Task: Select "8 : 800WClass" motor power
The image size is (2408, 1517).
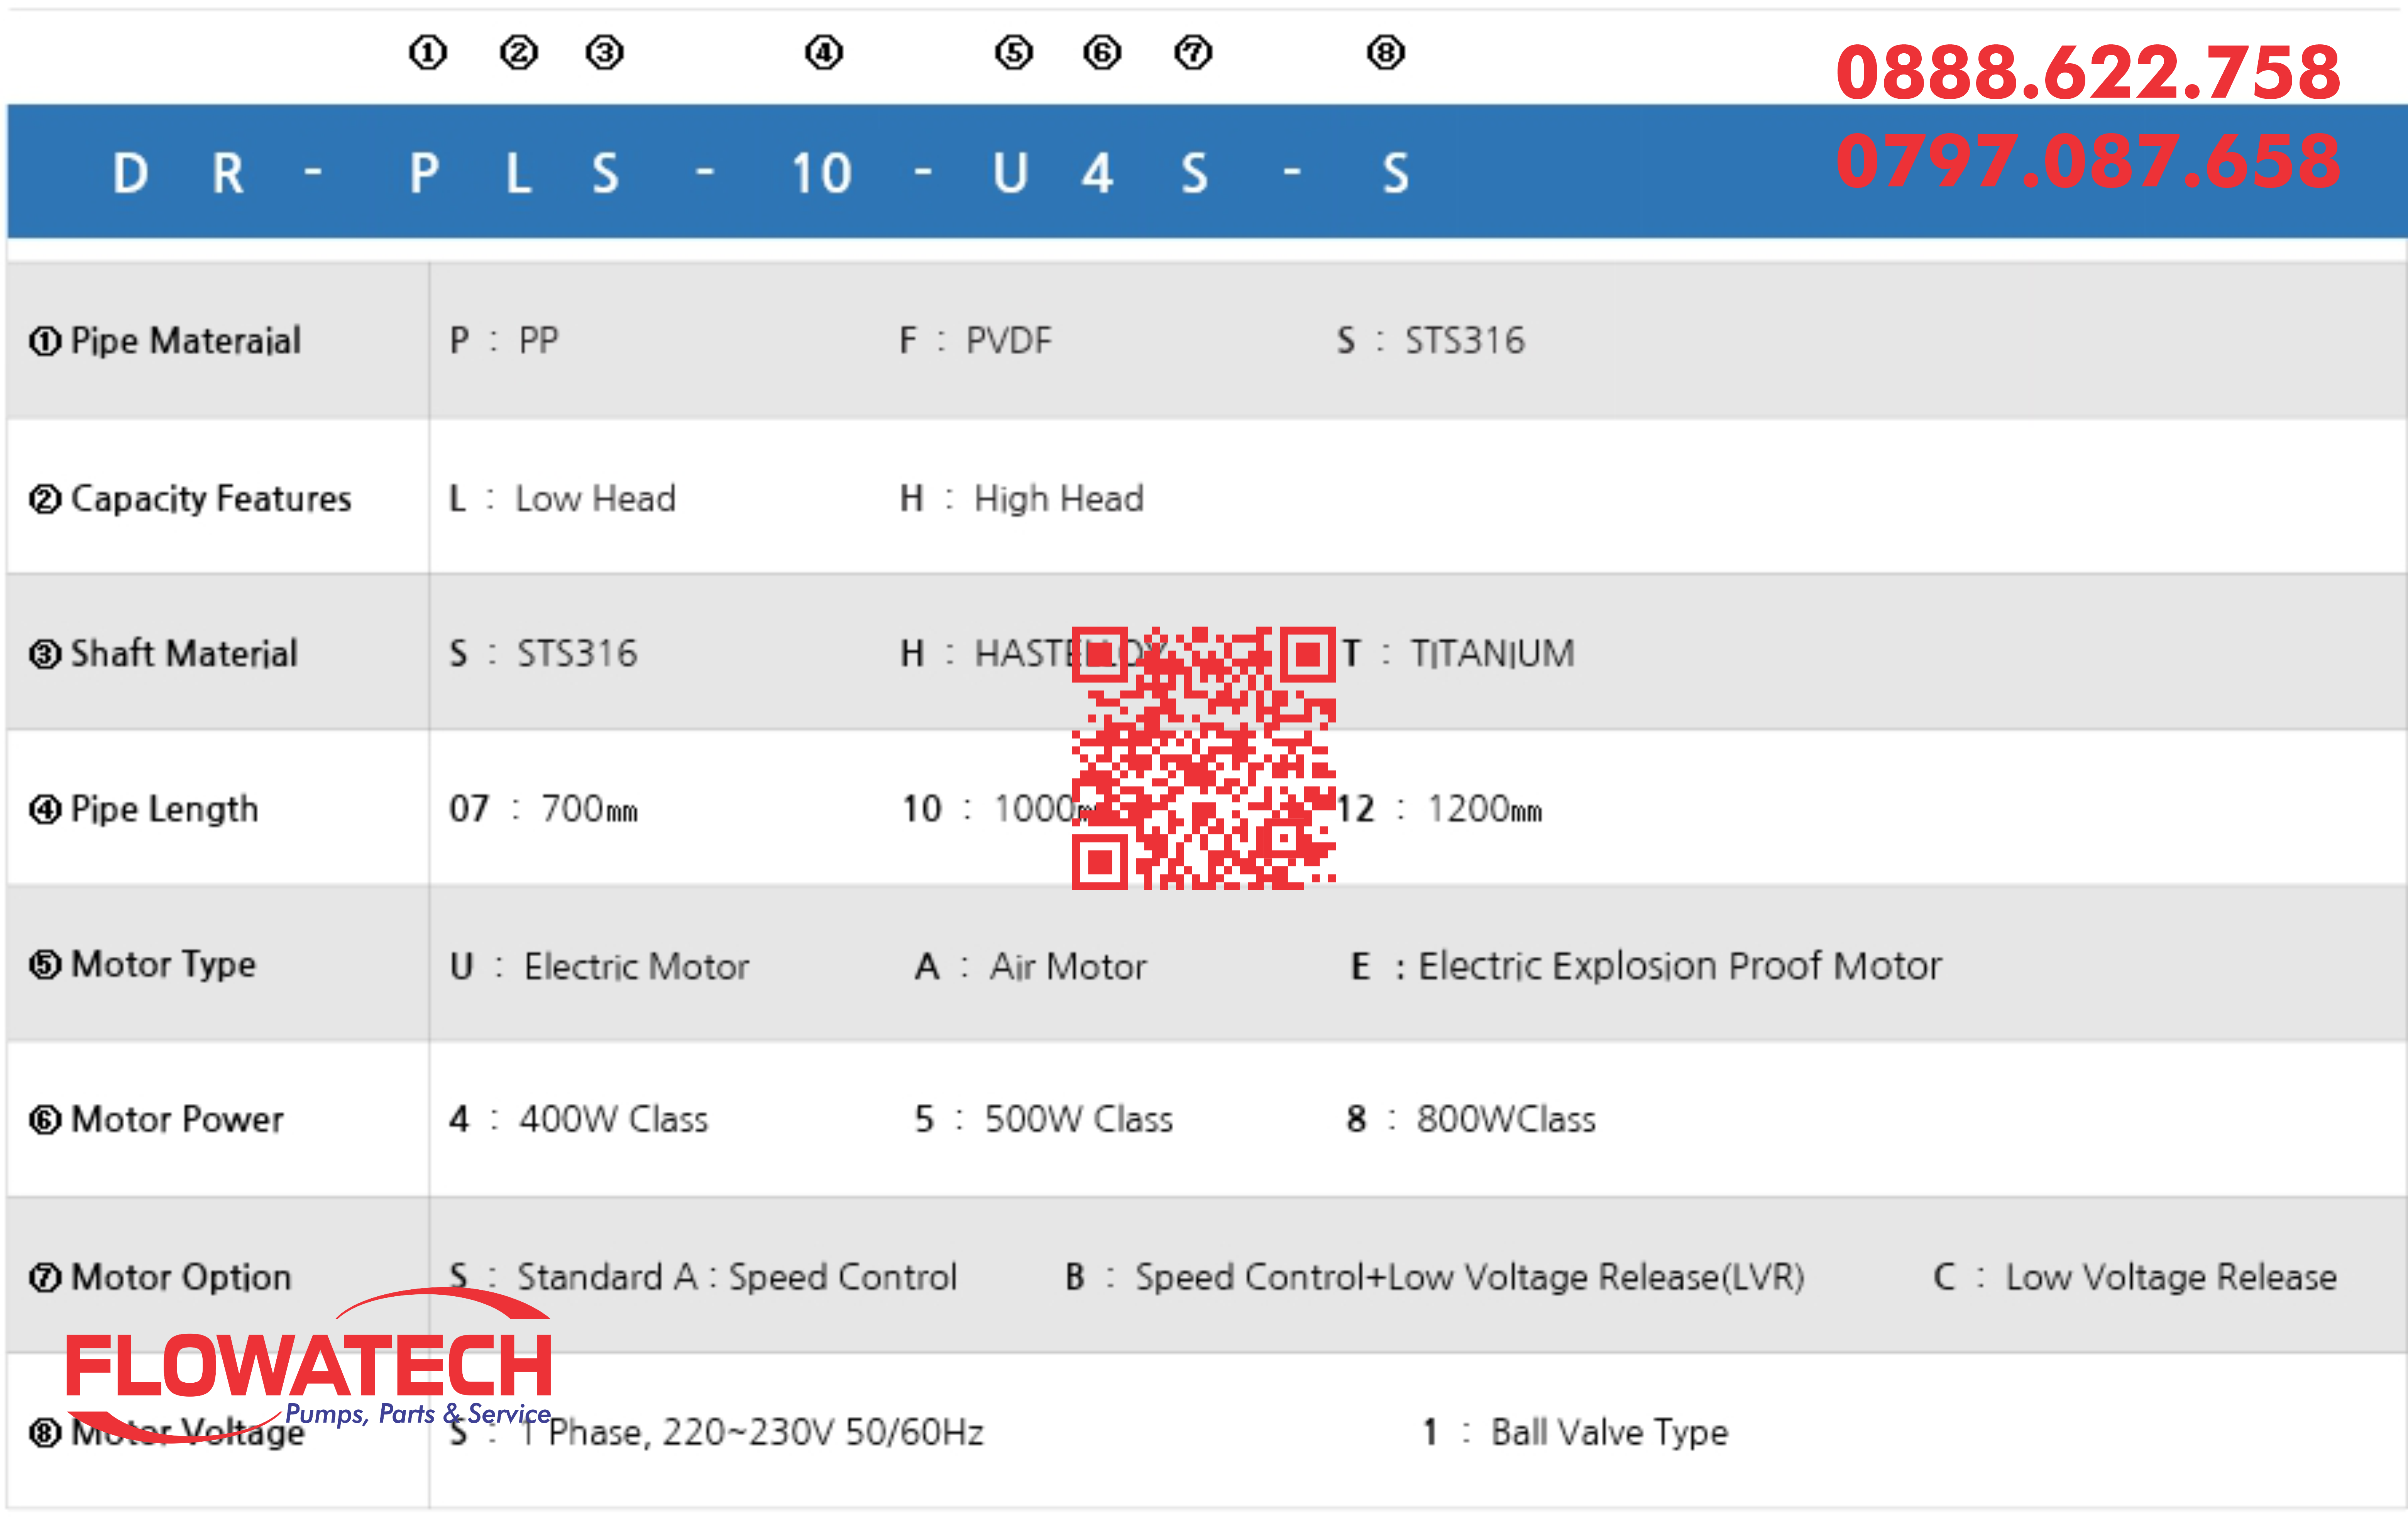Action: (1471, 1119)
